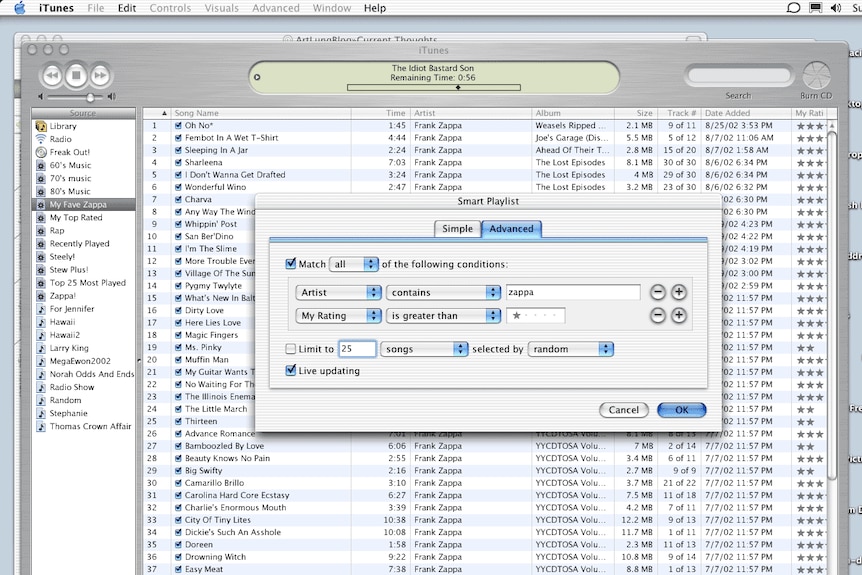Viewport: 862px width, 575px height.
Task: Skip forward to next track button
Action: click(100, 75)
